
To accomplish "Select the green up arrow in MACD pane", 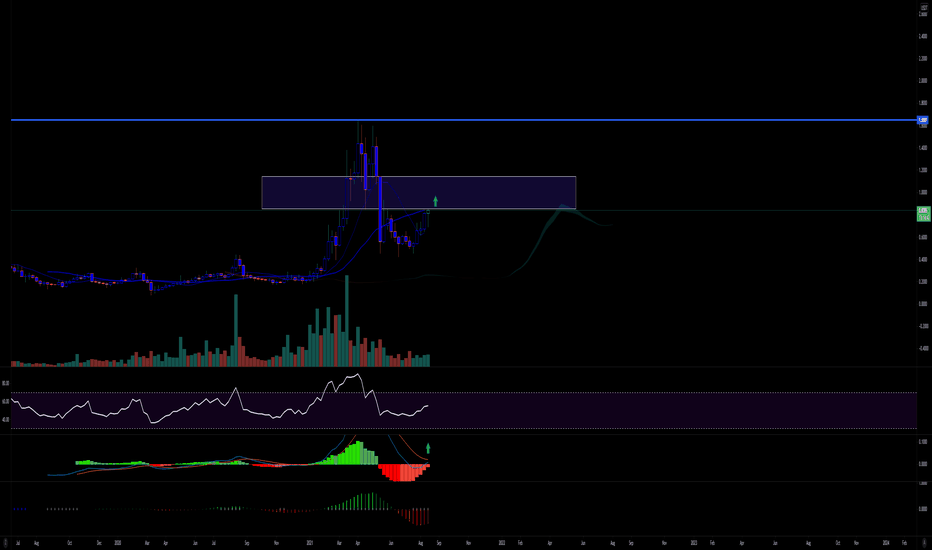I will (428, 448).
